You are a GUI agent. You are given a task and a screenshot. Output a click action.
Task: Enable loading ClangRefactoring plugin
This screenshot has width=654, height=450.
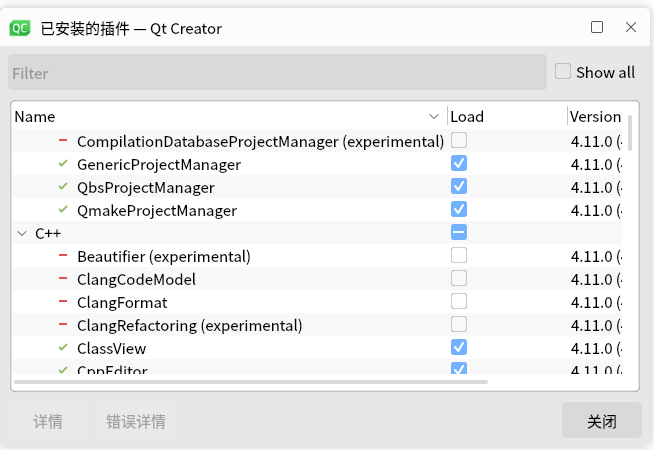click(459, 324)
